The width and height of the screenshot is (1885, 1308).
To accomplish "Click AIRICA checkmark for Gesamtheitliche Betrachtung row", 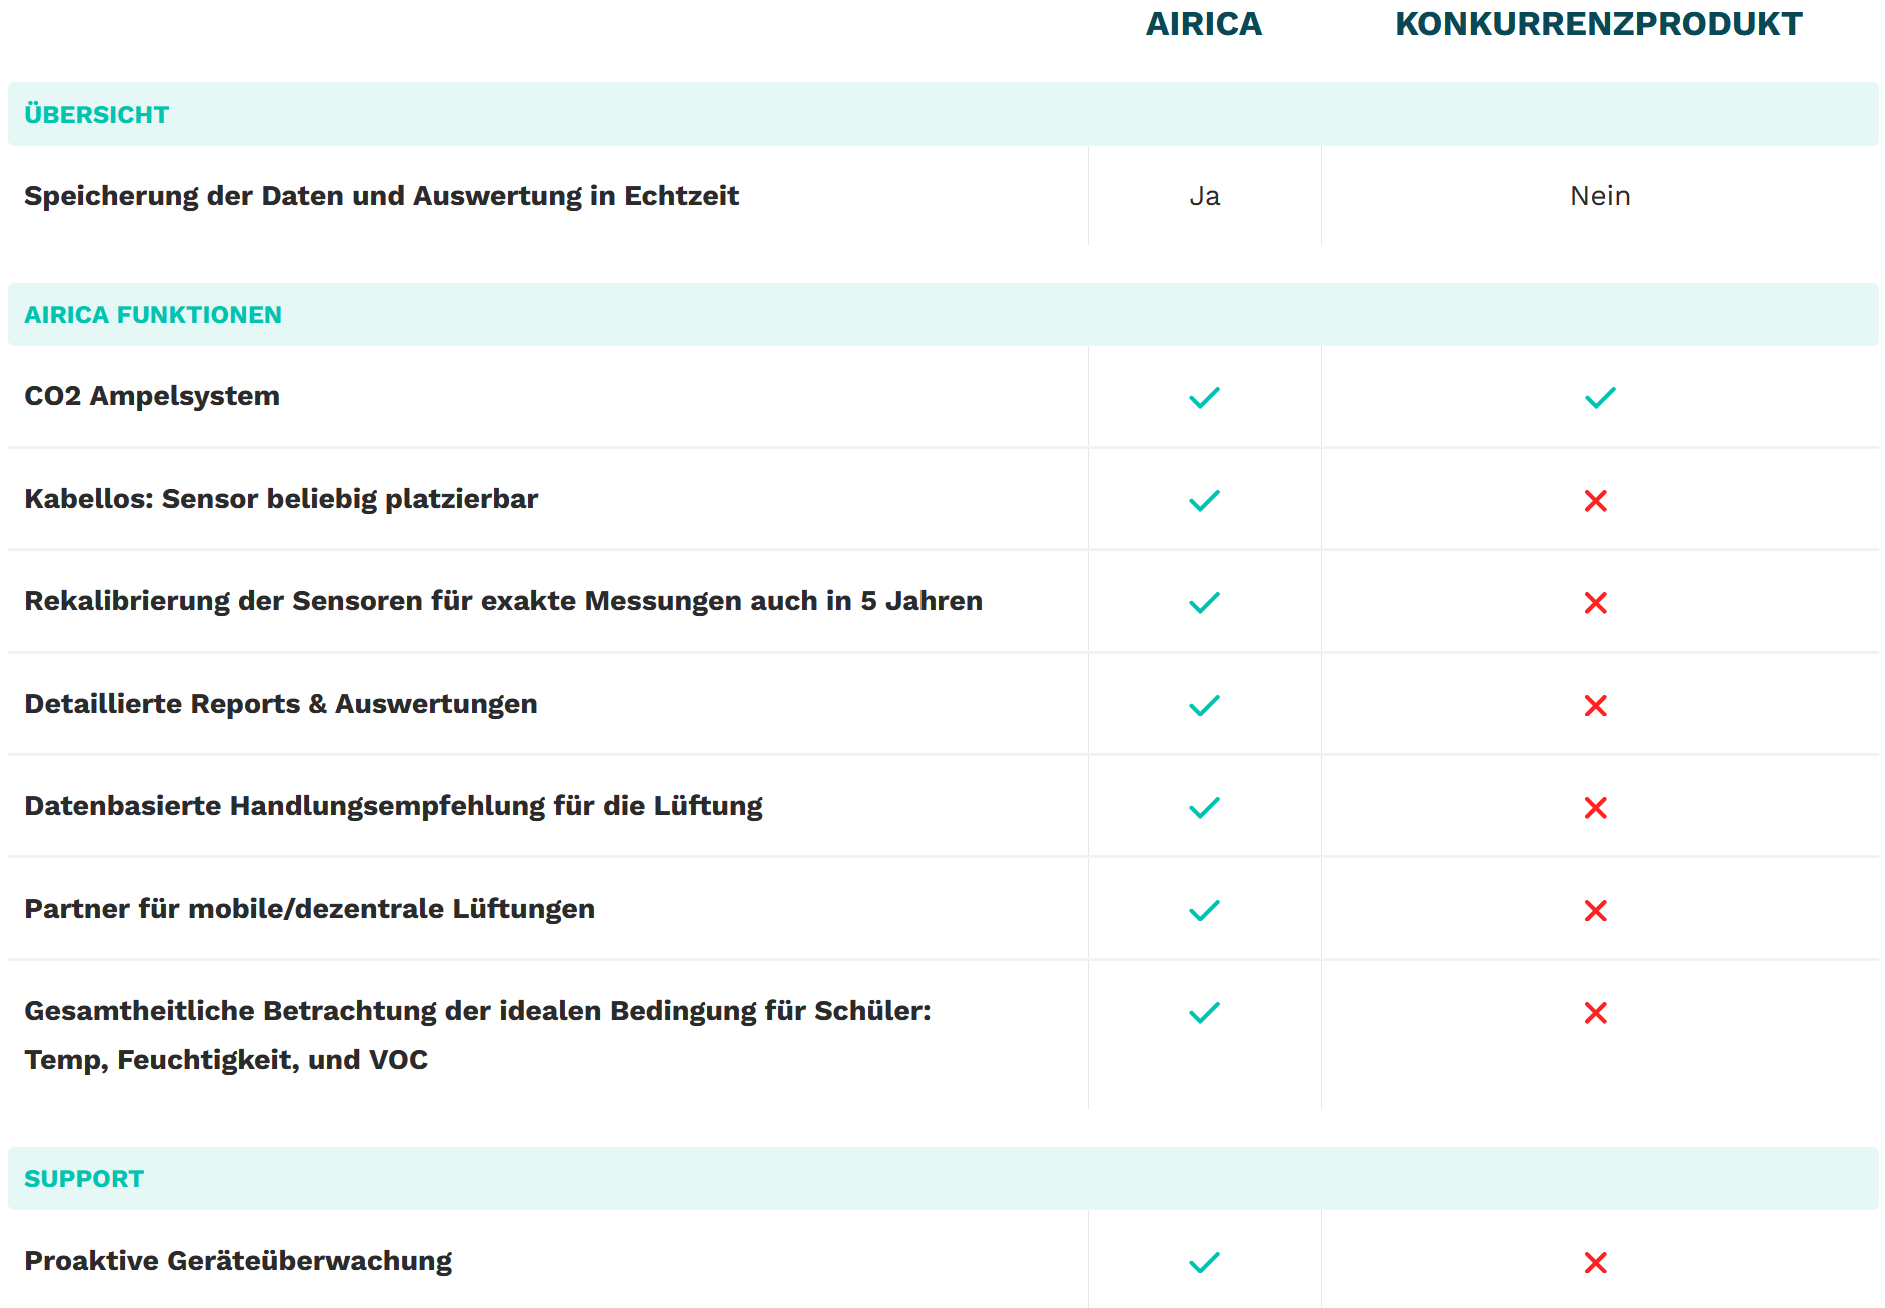I will point(1204,1012).
